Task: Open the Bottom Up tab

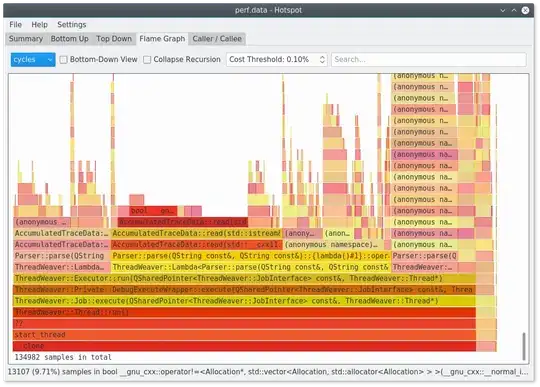Action: click(70, 39)
